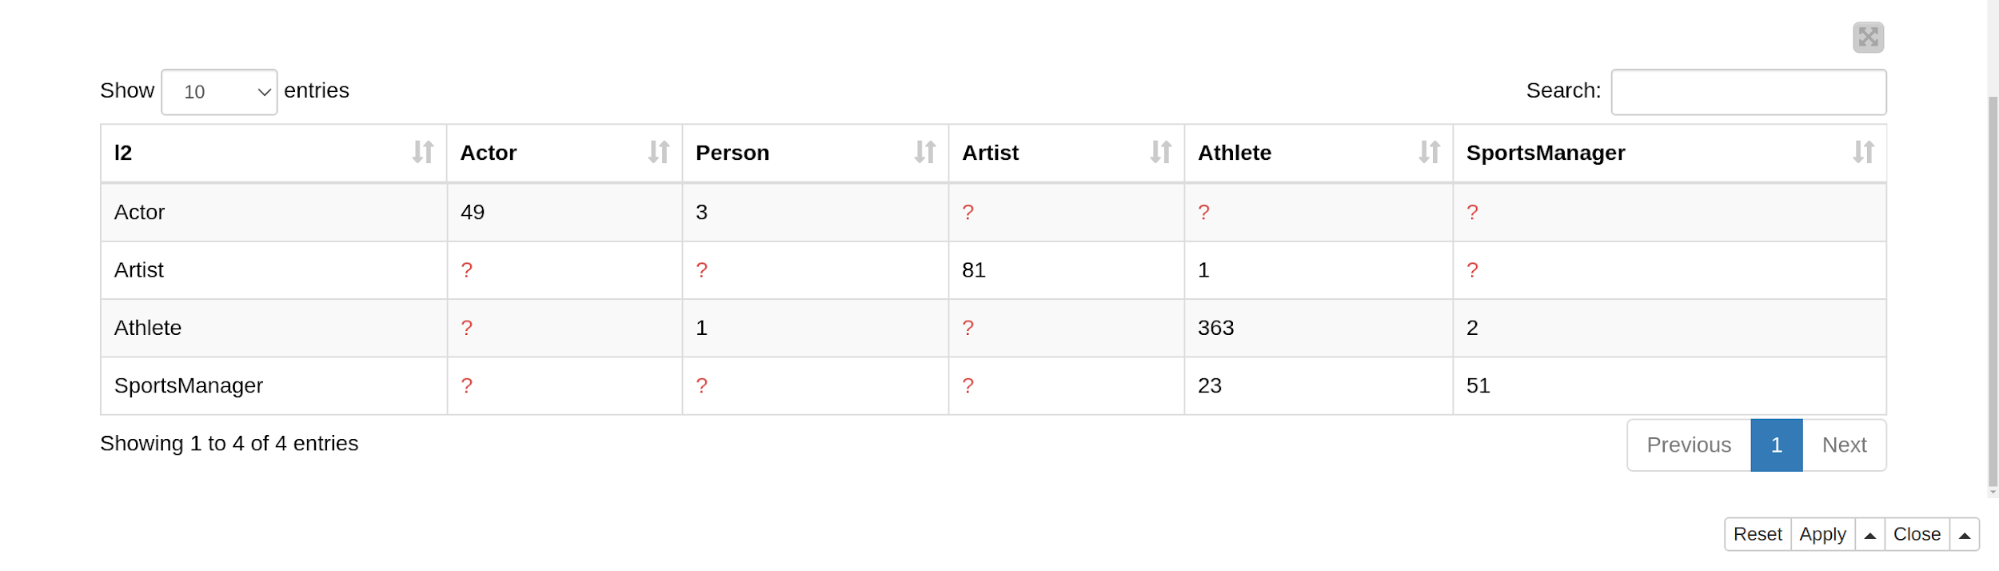
Task: Click the Close button
Action: click(x=1917, y=535)
